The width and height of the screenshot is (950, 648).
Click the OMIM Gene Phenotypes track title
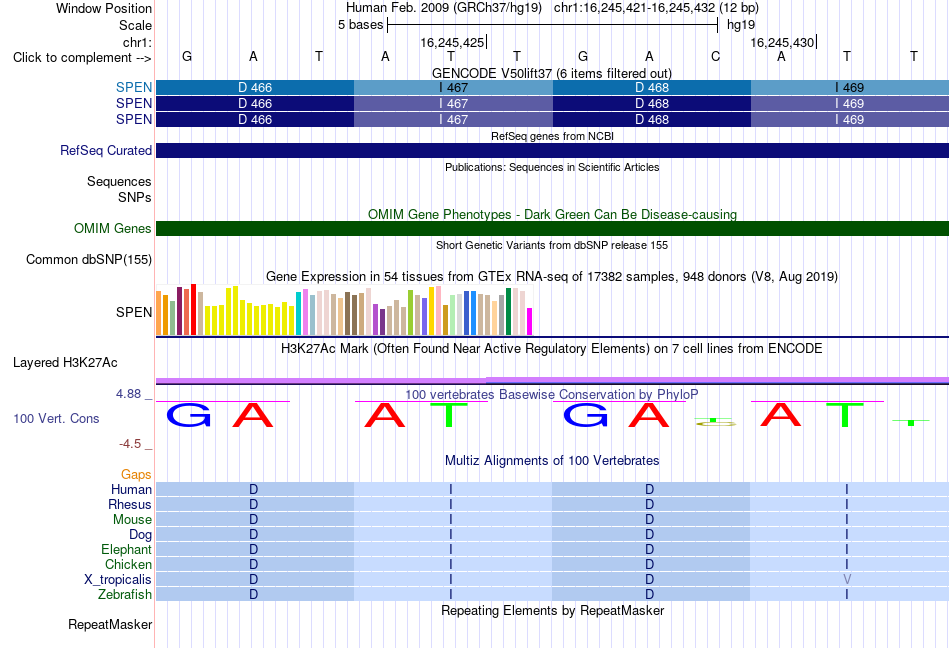pyautogui.click(x=553, y=214)
